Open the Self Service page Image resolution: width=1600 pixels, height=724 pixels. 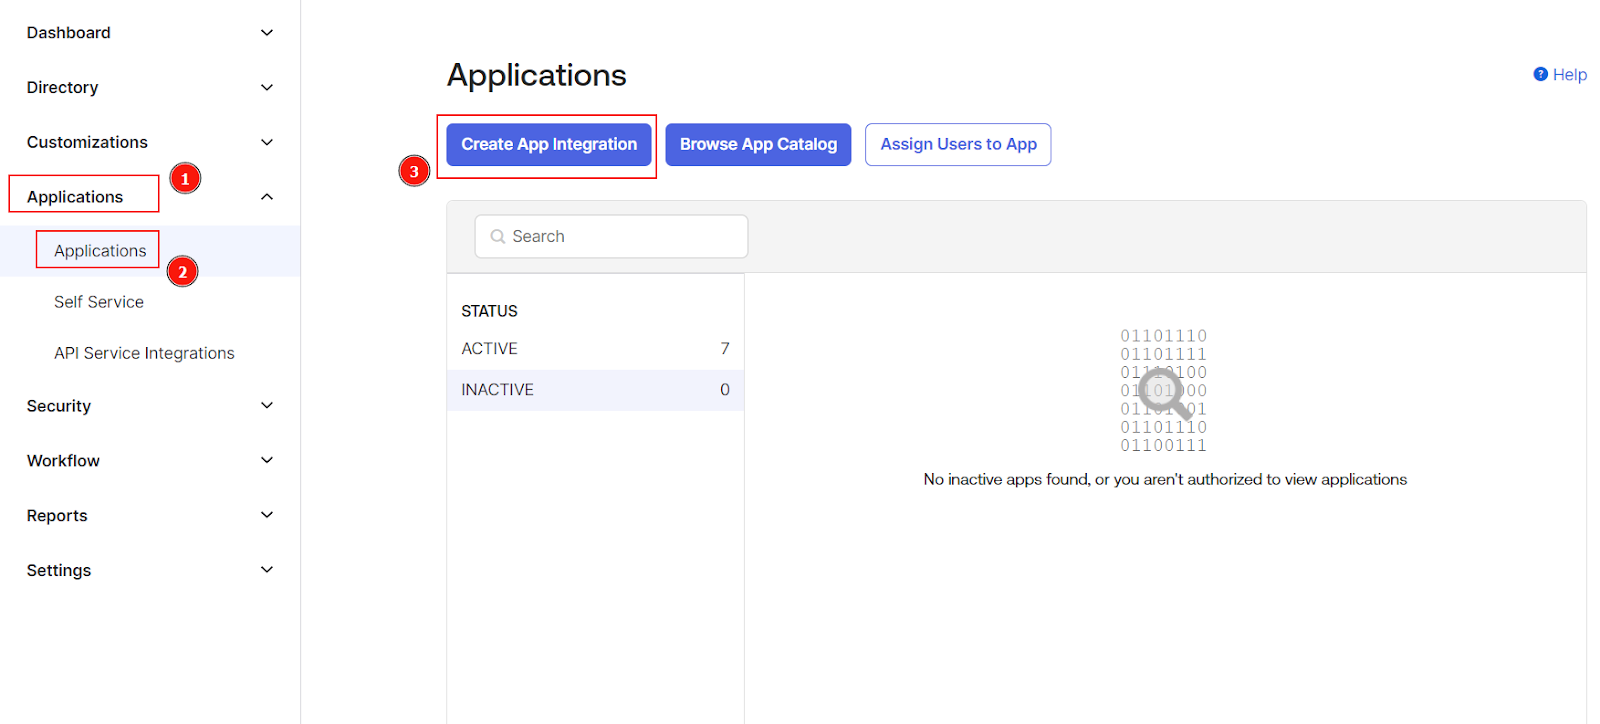tap(99, 302)
